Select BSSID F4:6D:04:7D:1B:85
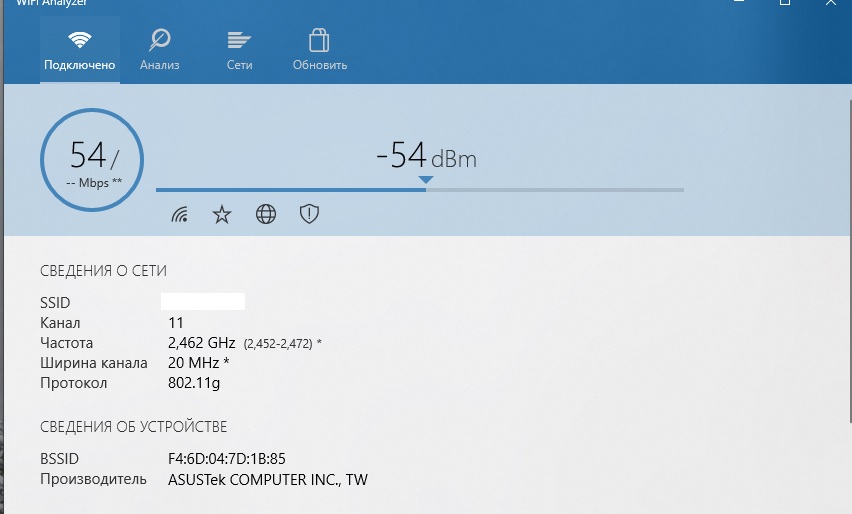Image resolution: width=852 pixels, height=514 pixels. click(x=227, y=459)
